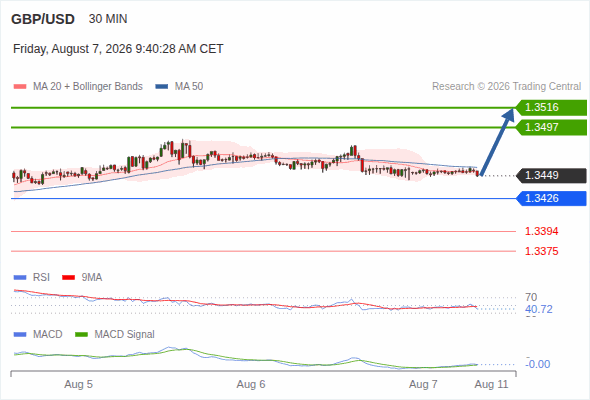
Task: Select the 1.3375 support level label
Action: 541,251
